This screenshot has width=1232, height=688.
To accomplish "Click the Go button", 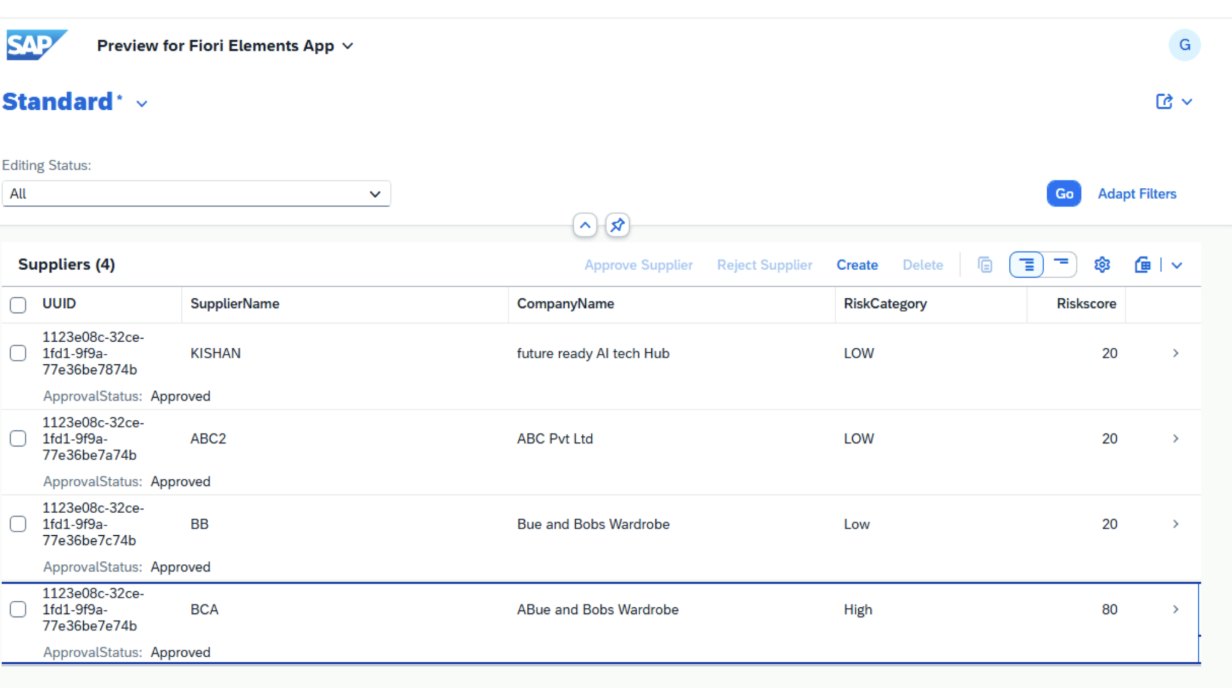I will 1064,194.
